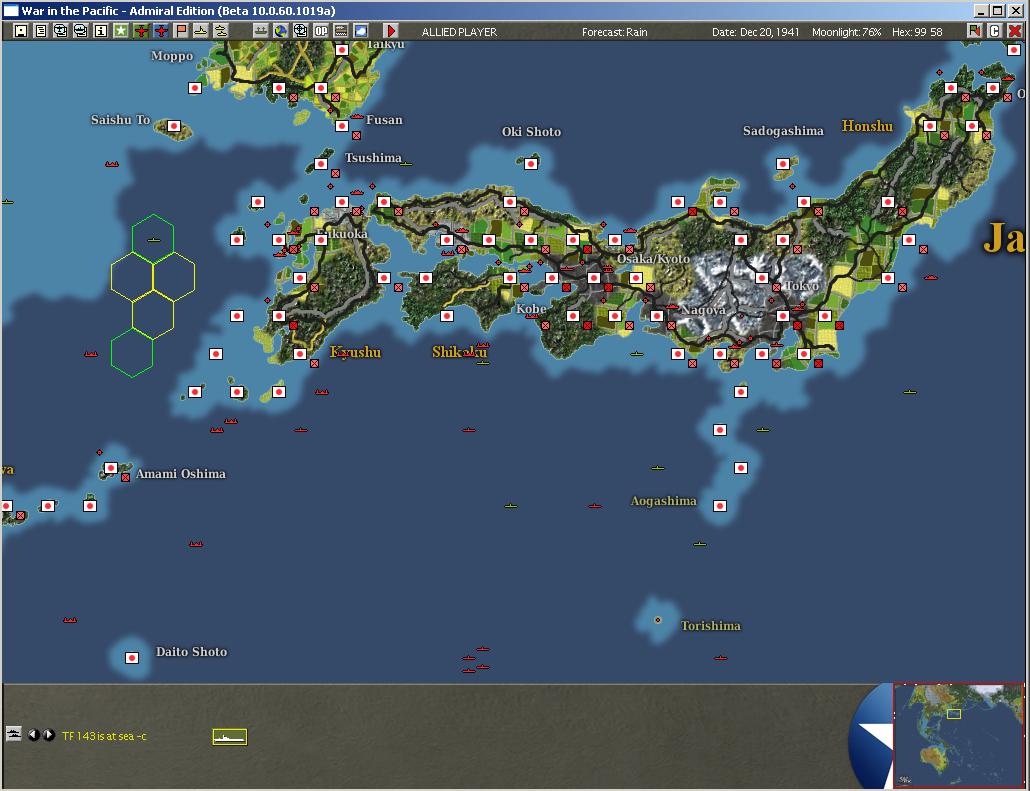The image size is (1030, 791).
Task: Click the single yellow ship icon
Action: click(x=200, y=31)
